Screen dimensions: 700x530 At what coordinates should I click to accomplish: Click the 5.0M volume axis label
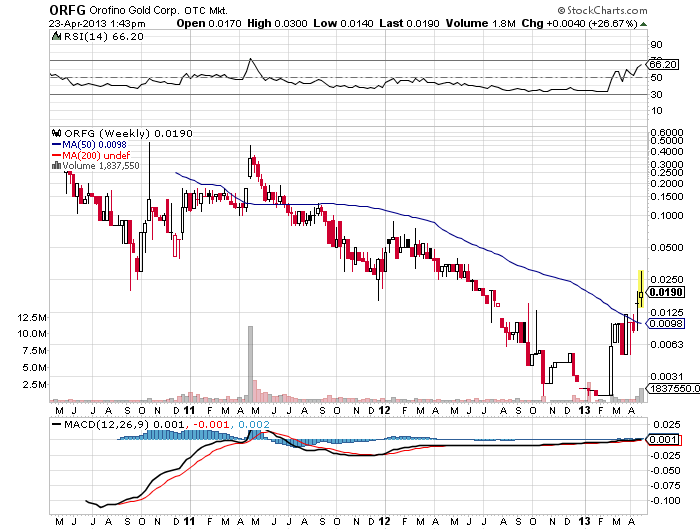(34, 367)
